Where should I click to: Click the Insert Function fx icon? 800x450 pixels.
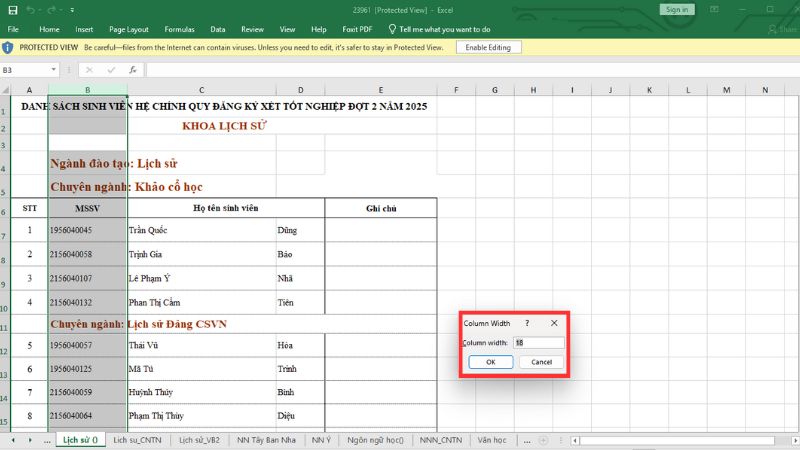[x=132, y=70]
